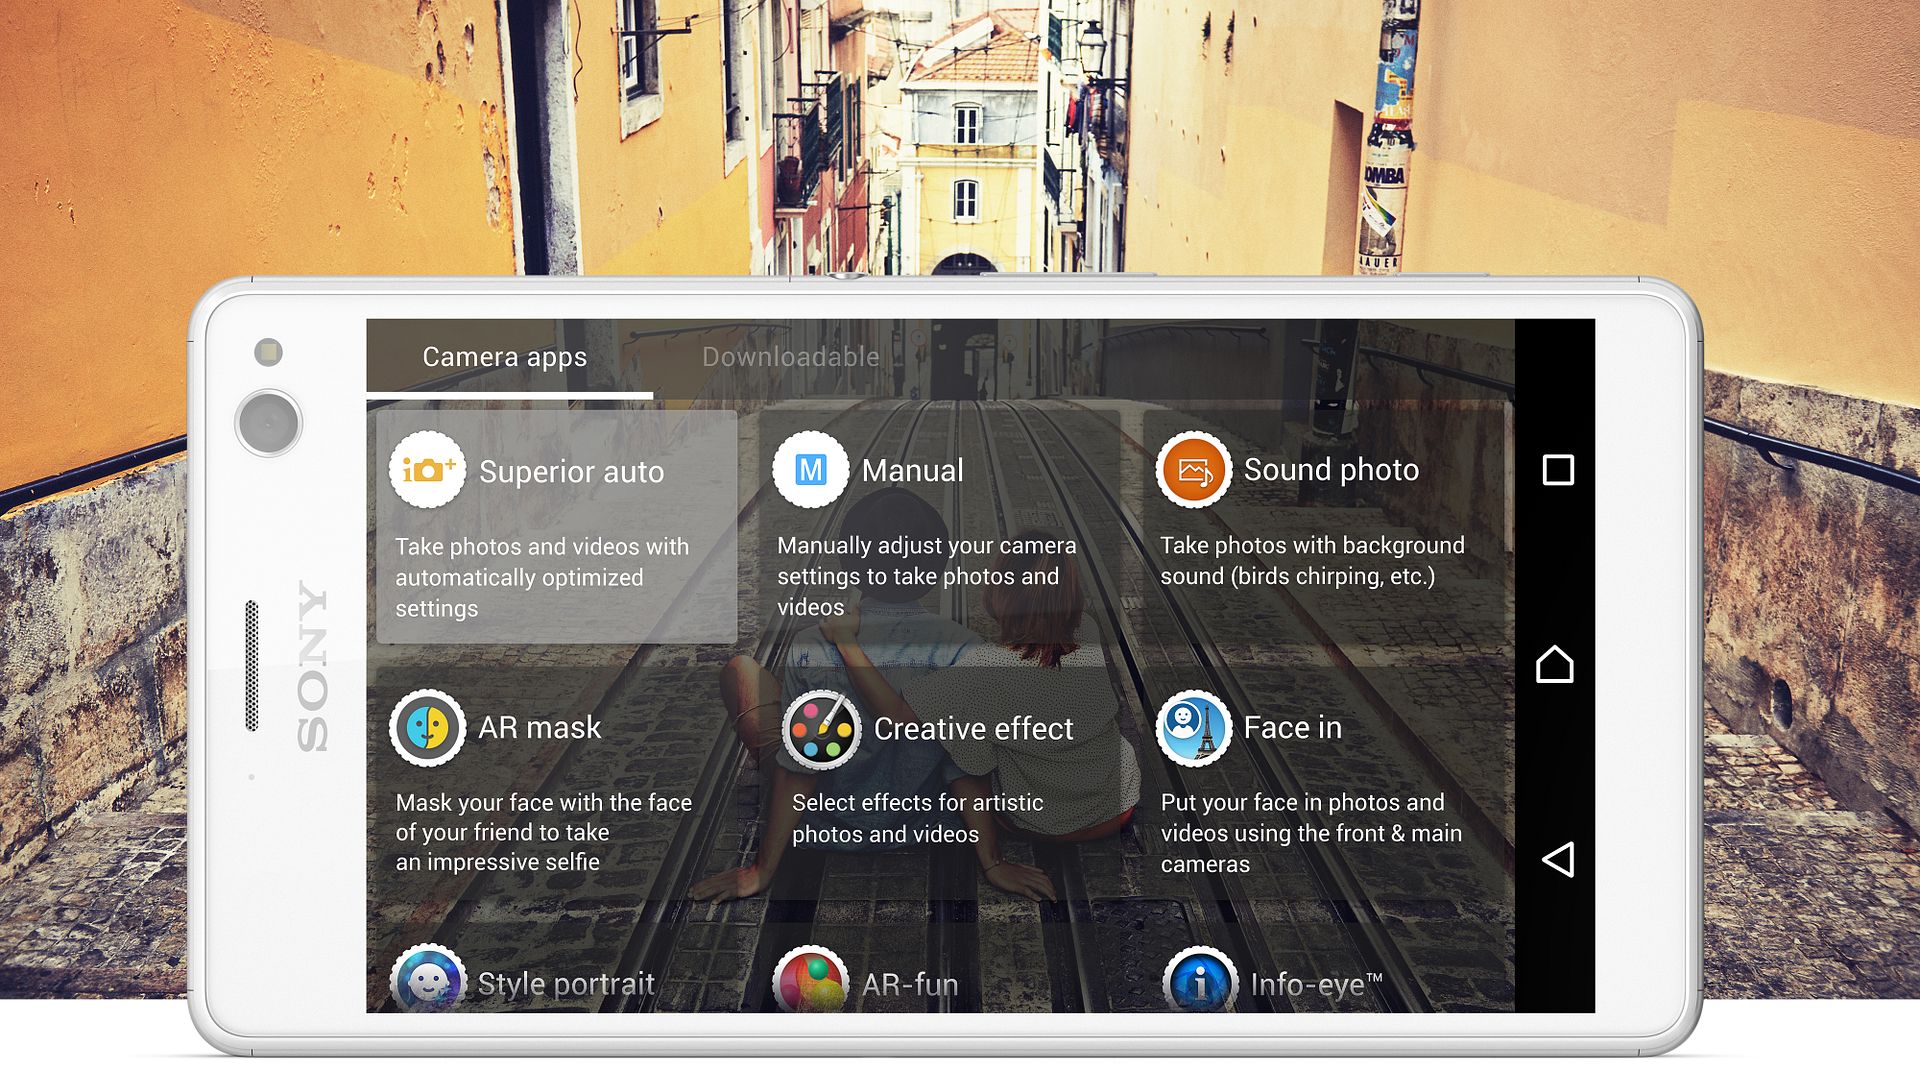The image size is (1920, 1072).
Task: Tap the Android recent apps square button
Action: [x=1558, y=469]
